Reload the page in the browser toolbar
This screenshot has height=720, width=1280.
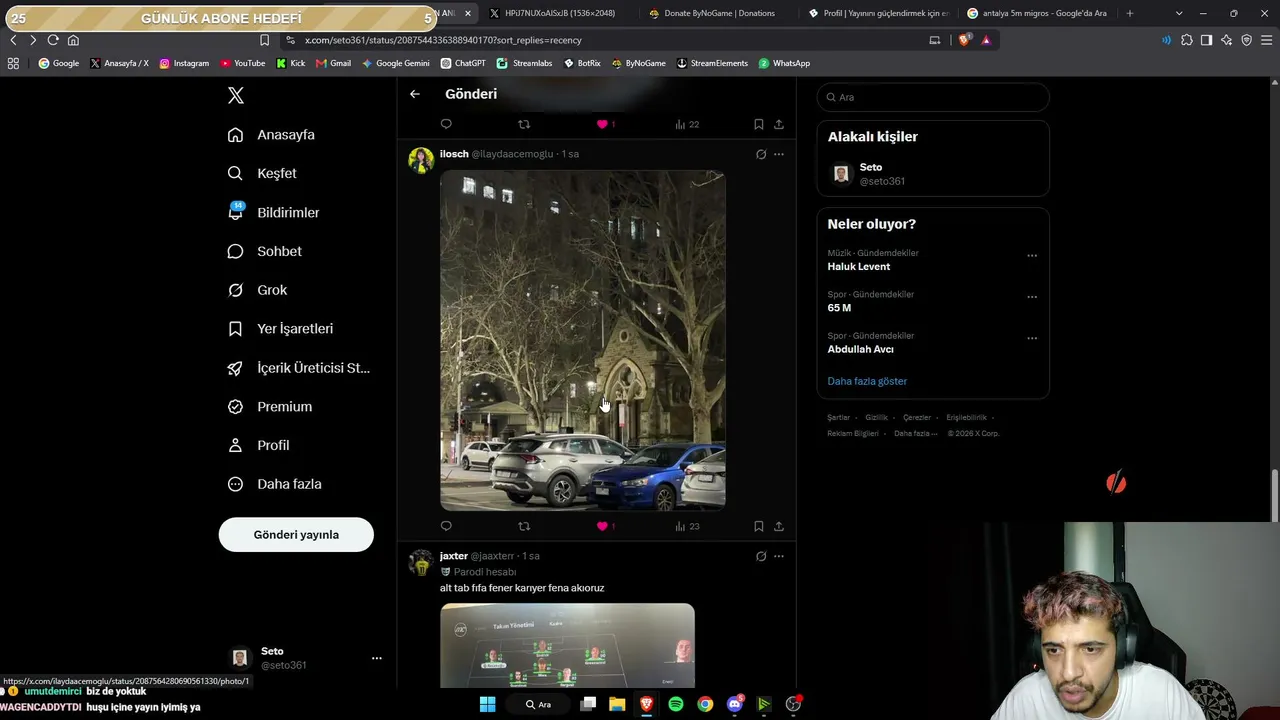53,40
